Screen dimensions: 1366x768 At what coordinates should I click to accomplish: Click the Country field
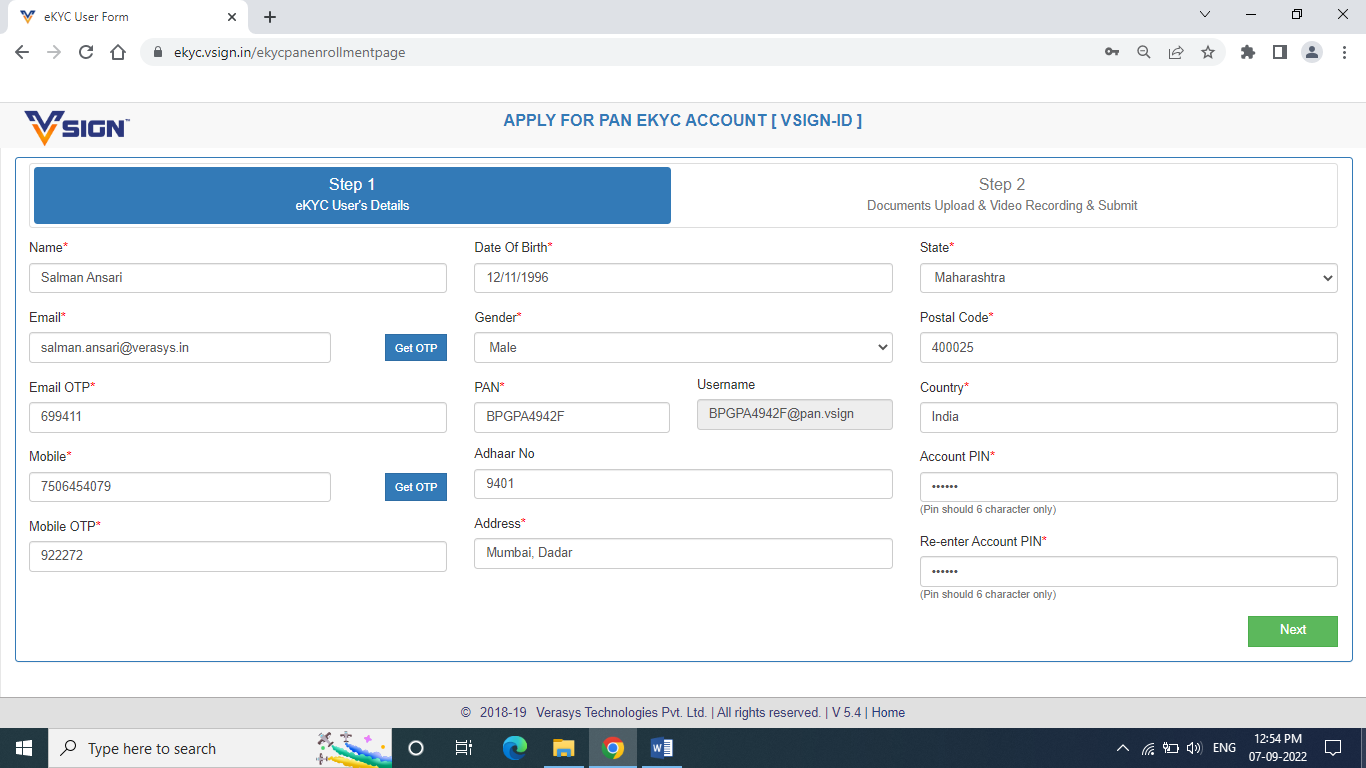pyautogui.click(x=1128, y=418)
